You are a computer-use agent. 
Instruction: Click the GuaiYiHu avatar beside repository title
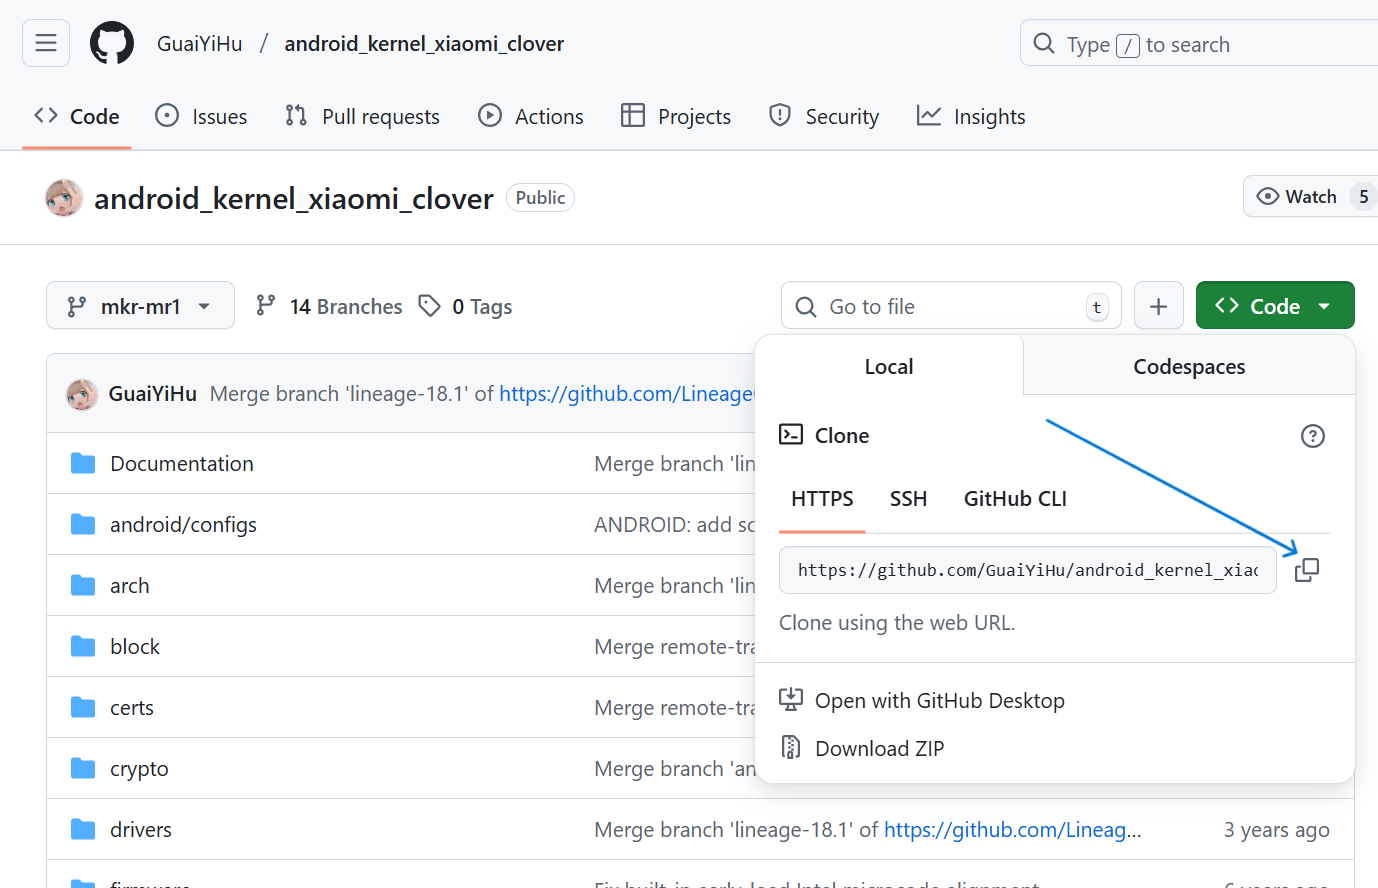(64, 198)
